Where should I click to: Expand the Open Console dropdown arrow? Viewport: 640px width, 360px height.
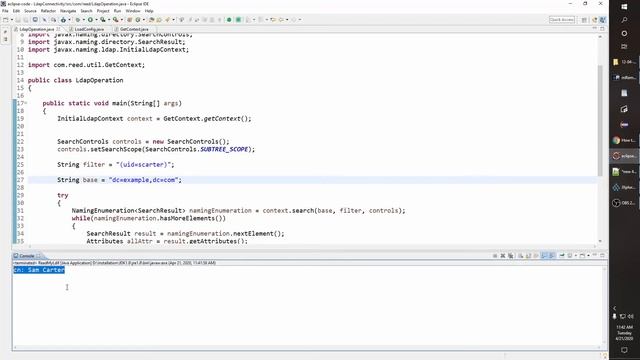tap(588, 256)
